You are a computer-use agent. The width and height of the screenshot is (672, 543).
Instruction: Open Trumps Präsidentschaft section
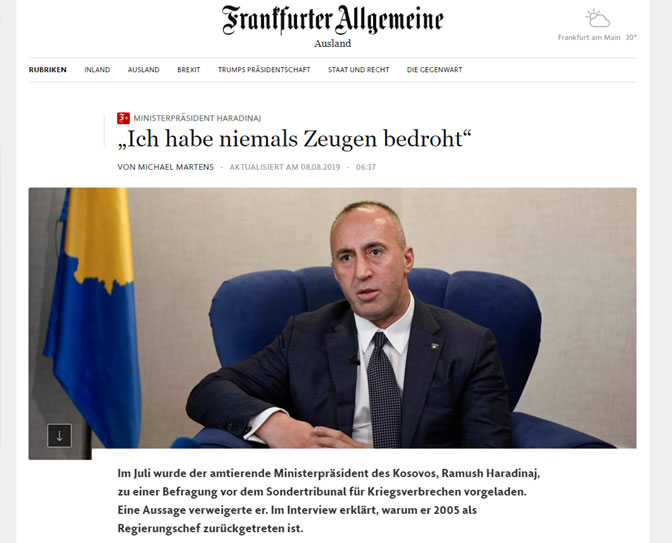[264, 69]
